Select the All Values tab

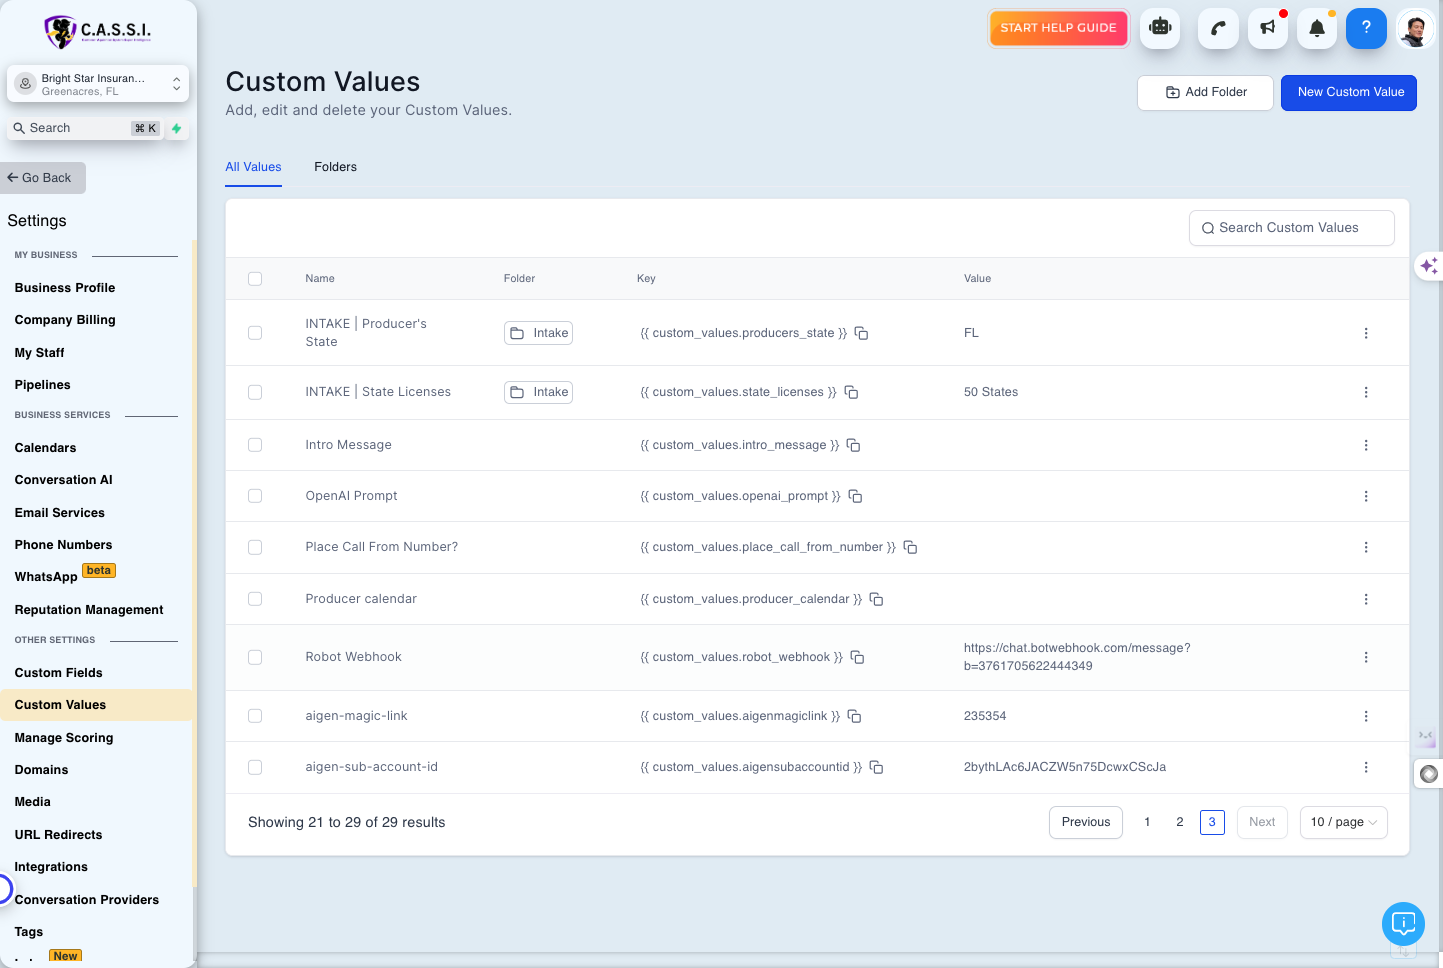[x=253, y=167]
